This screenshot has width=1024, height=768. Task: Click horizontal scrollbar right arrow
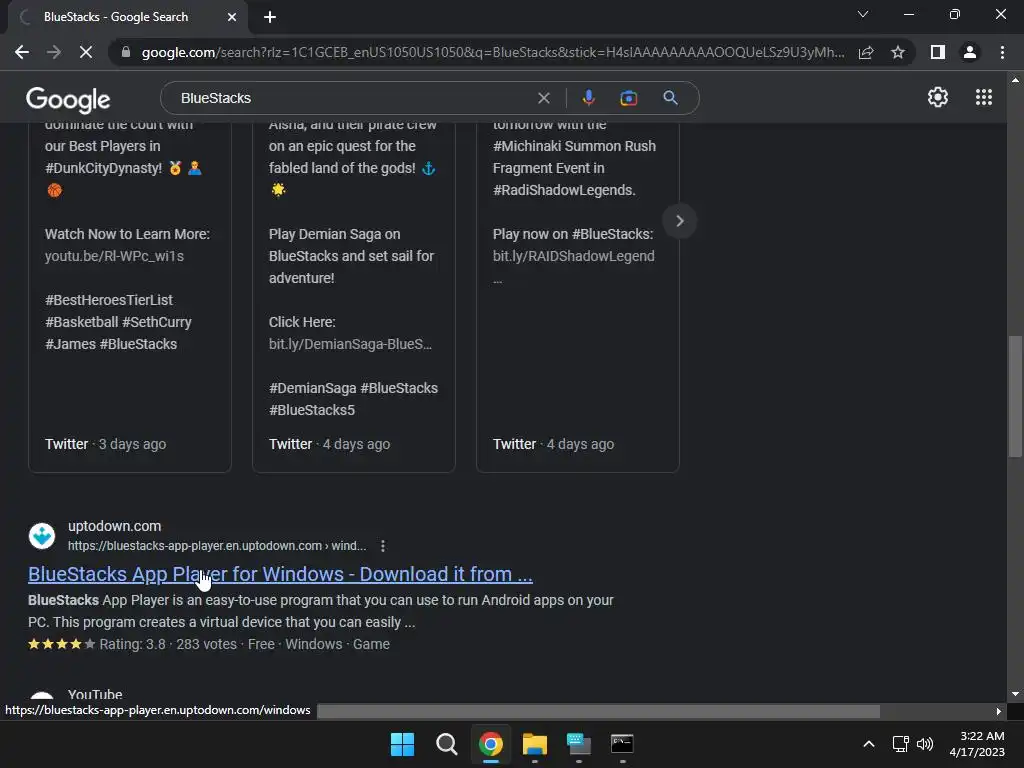point(999,711)
